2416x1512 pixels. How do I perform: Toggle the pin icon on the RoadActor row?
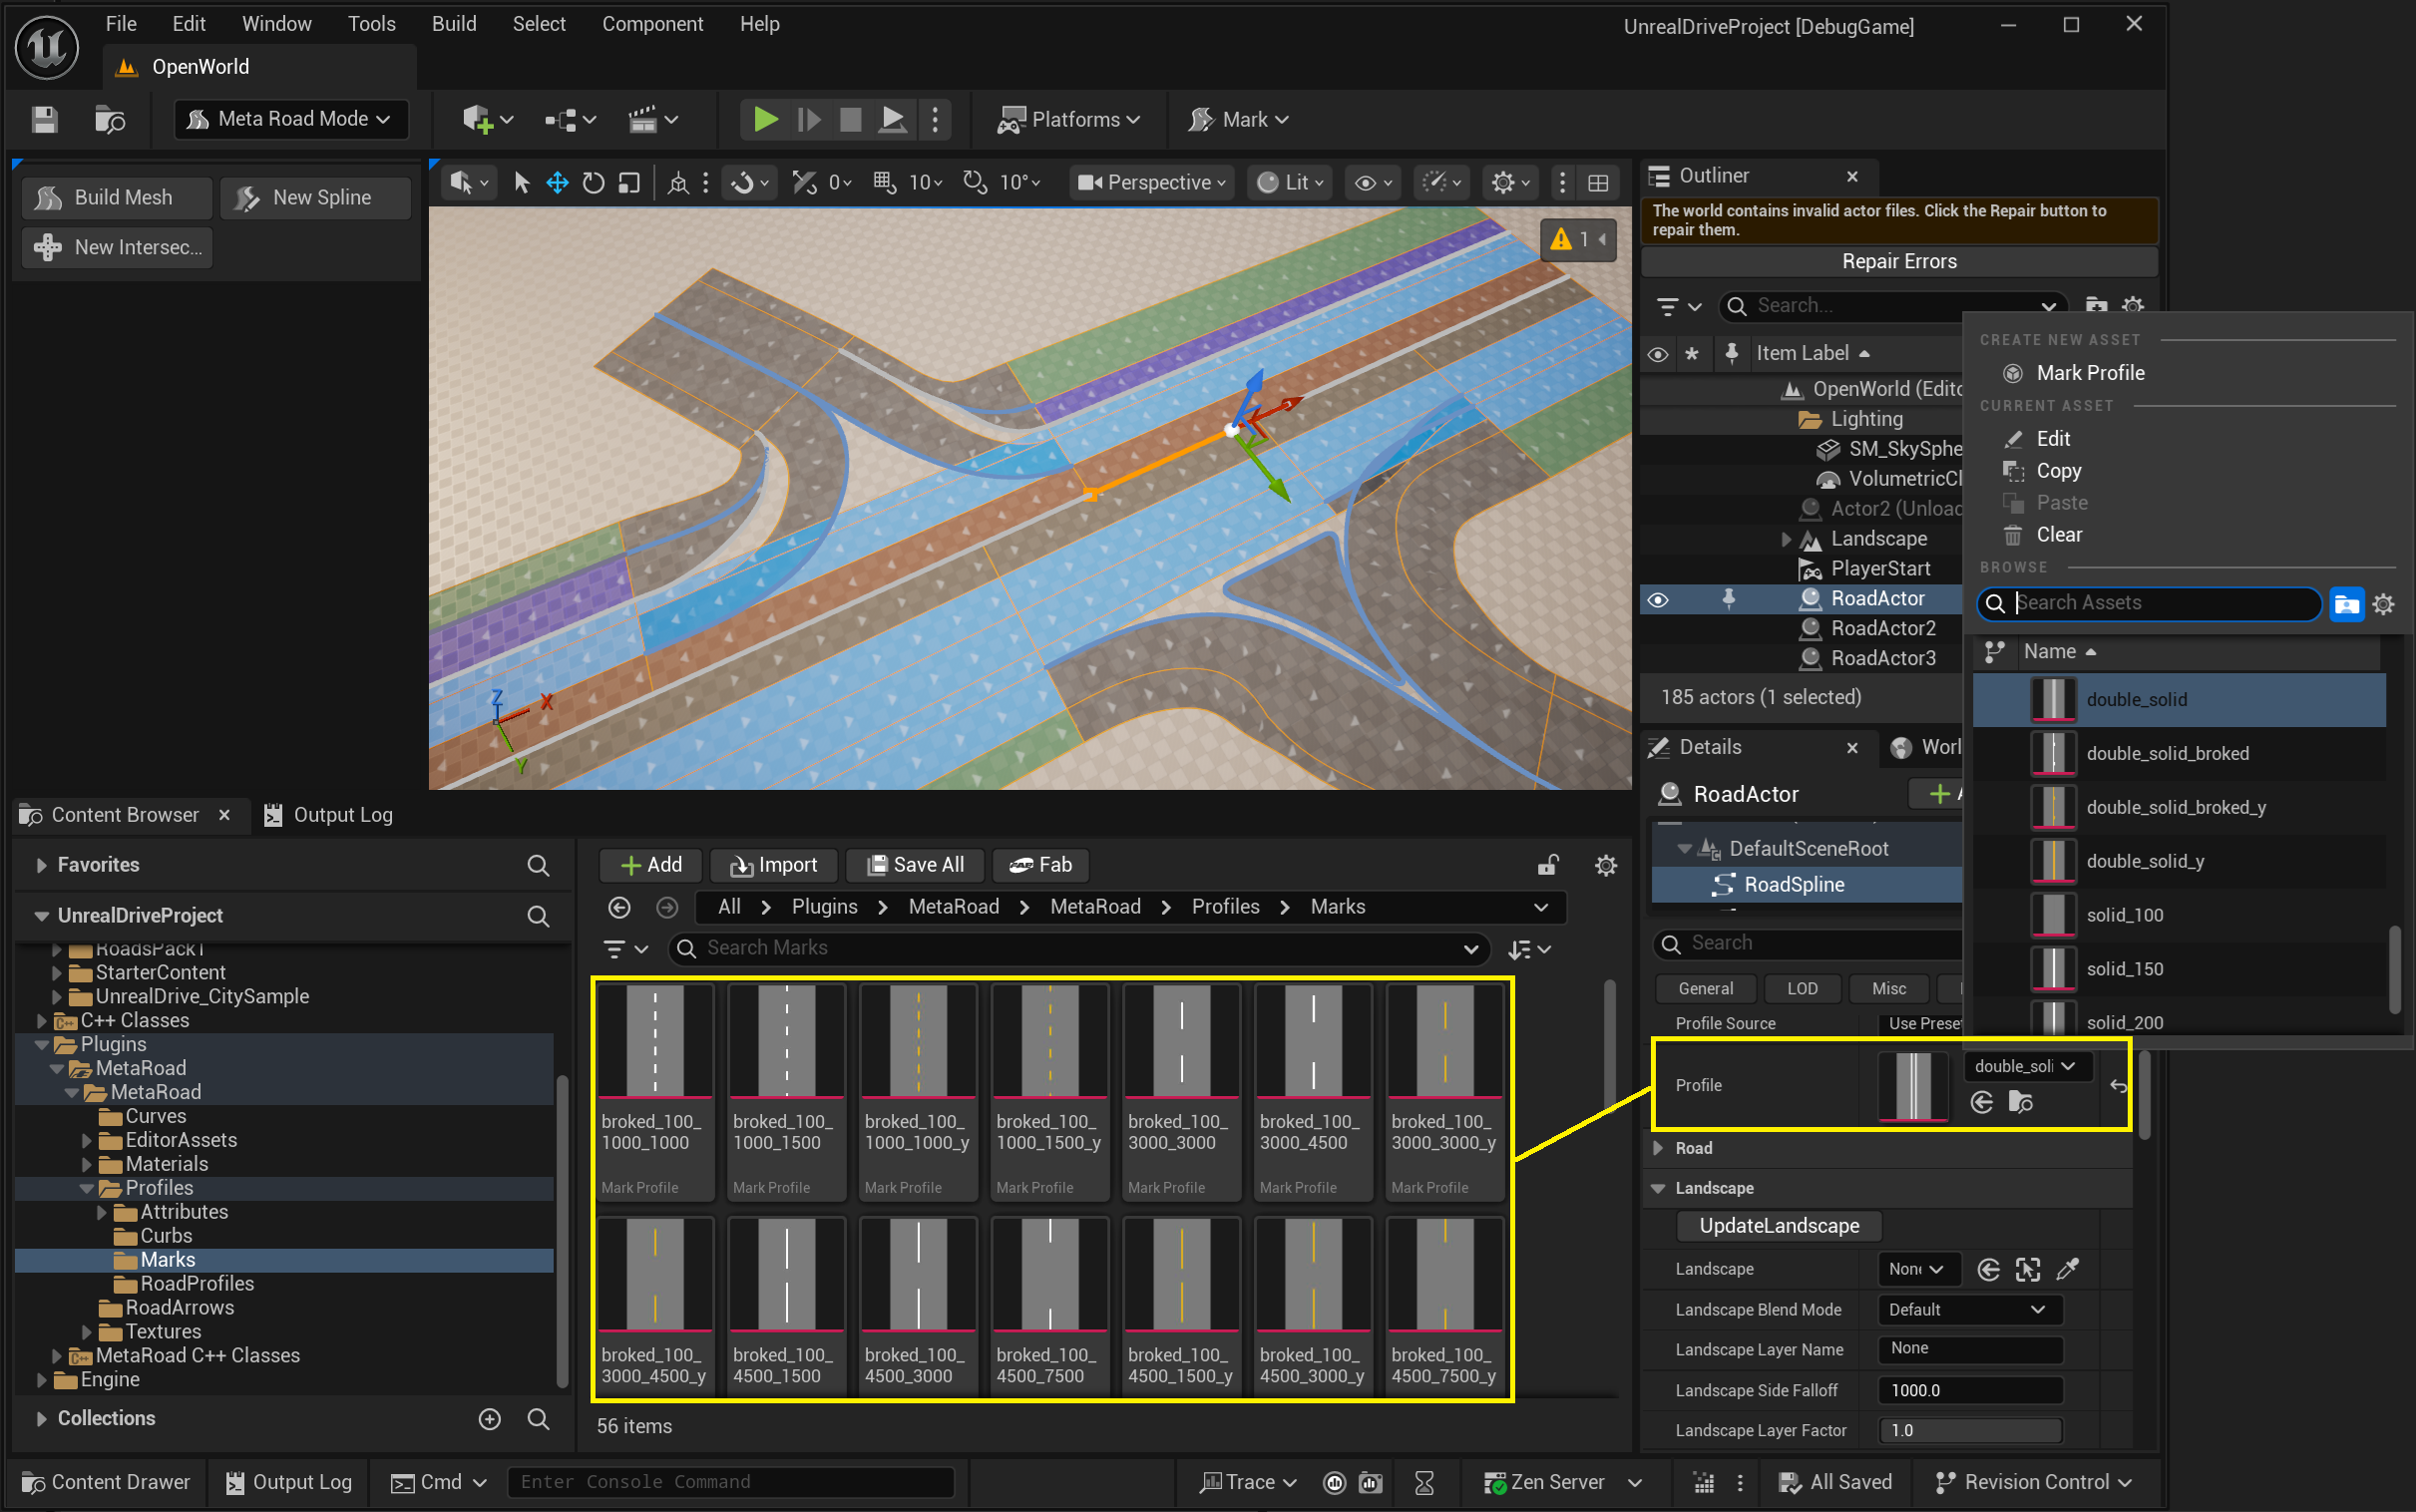pos(1728,598)
